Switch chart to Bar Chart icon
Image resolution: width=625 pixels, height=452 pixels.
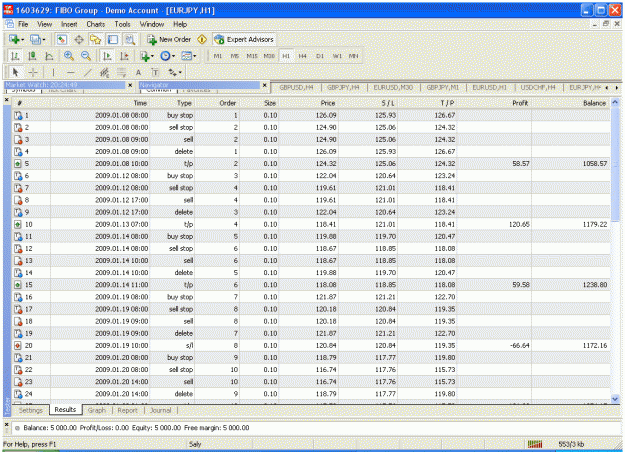coord(15,56)
